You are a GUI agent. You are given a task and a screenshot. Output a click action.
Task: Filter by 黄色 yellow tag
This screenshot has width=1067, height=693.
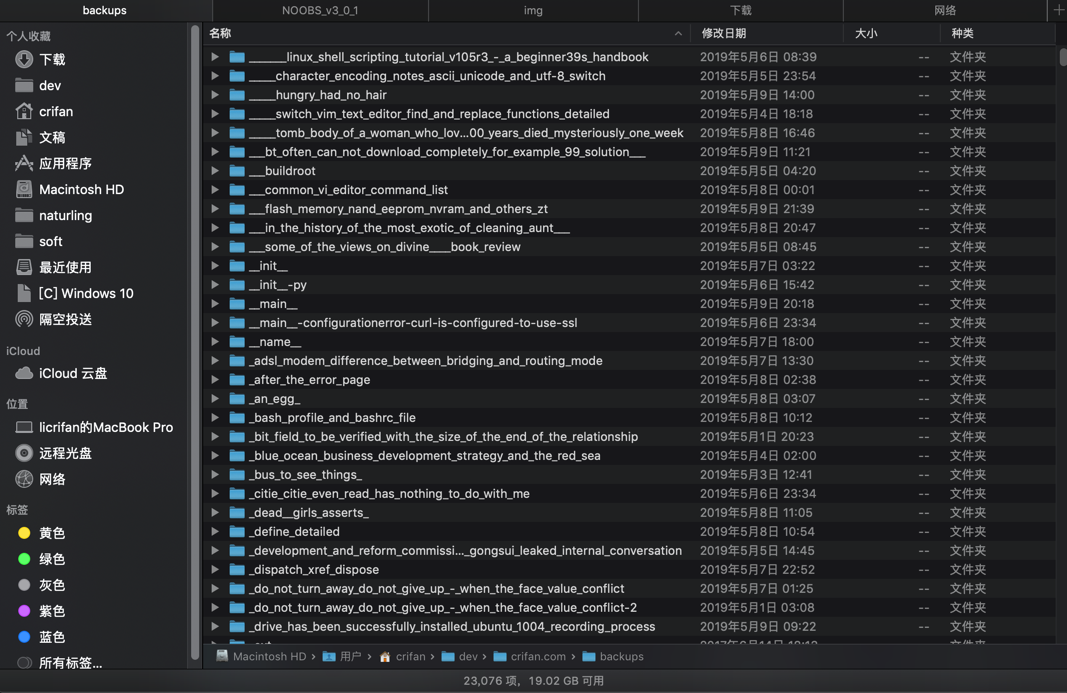(42, 533)
